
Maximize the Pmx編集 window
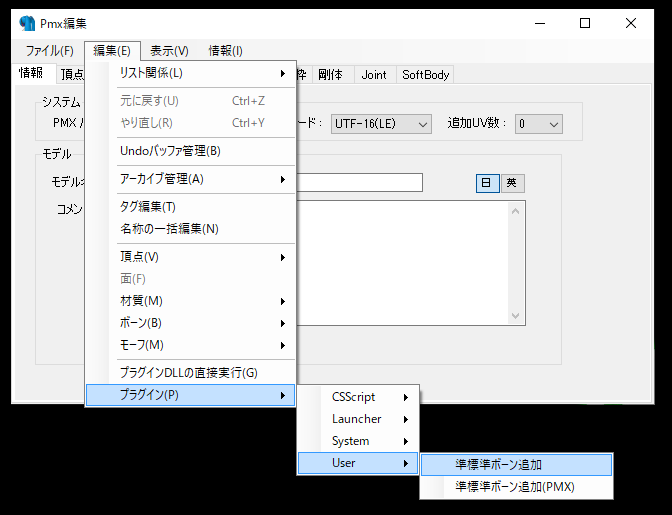point(585,23)
